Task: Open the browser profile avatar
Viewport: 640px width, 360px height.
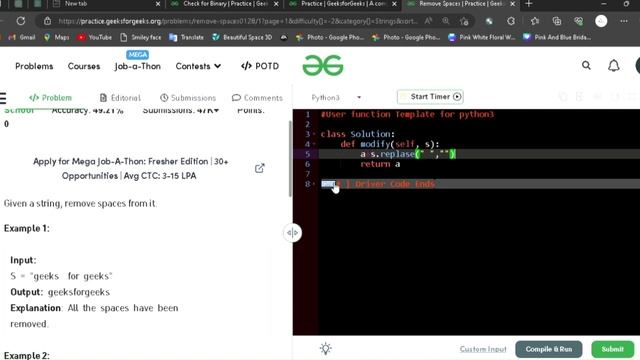Action: click(601, 21)
